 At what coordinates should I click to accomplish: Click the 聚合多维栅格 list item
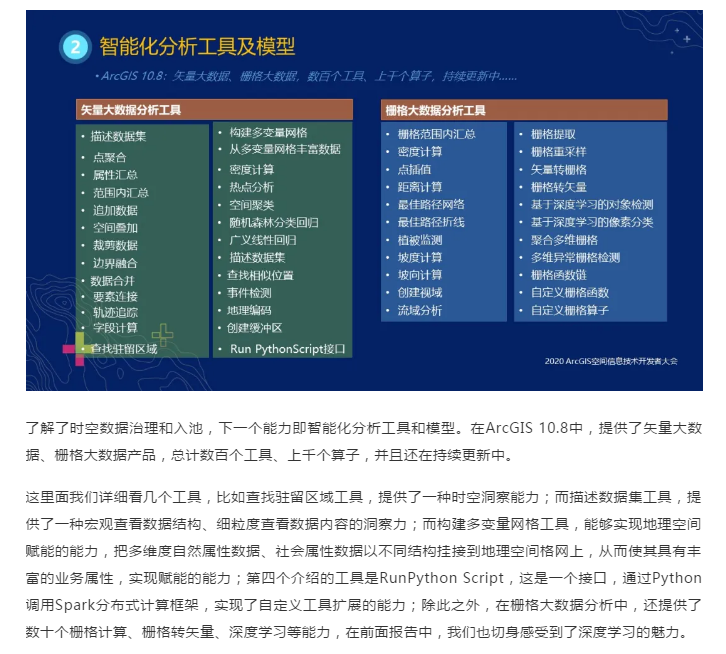564,240
